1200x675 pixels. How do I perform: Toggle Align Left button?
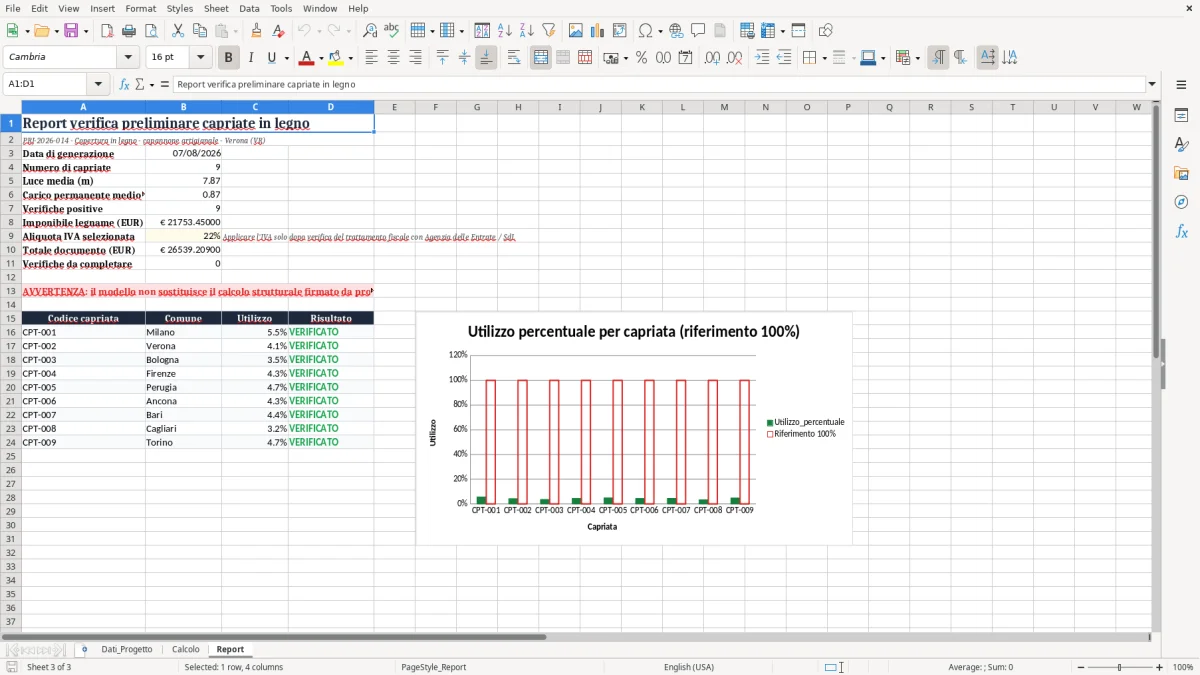point(371,58)
